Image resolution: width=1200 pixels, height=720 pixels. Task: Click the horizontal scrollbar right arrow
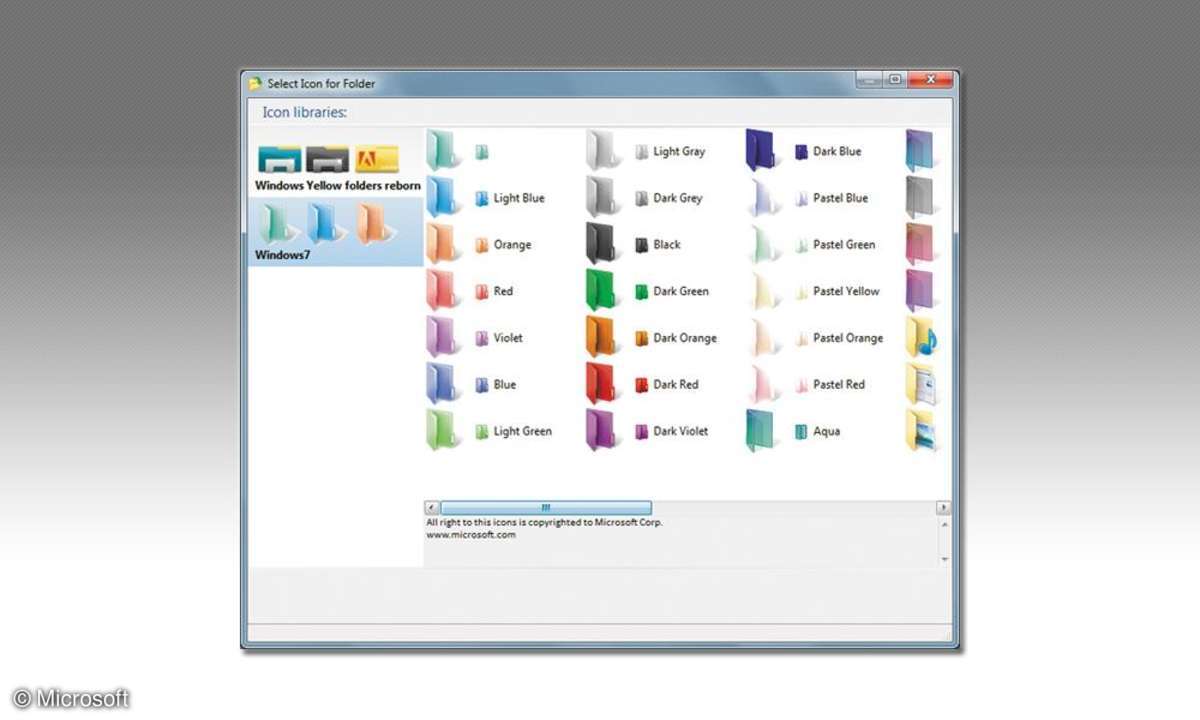[943, 508]
